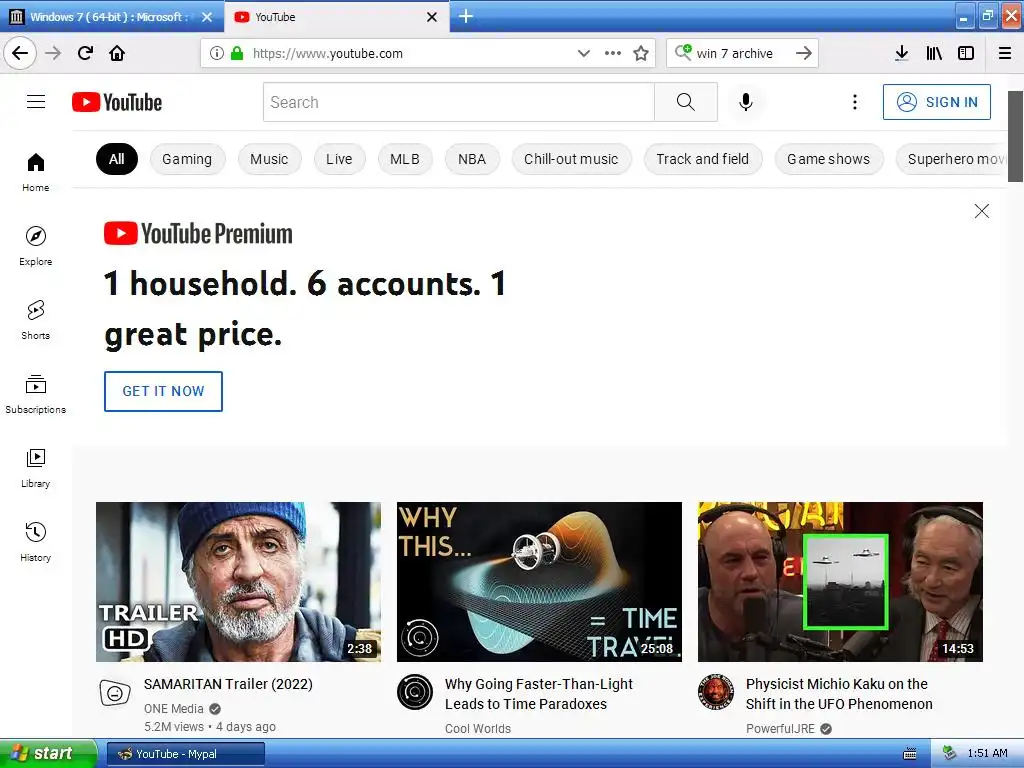Open the ONE Media channel link
Screen dimensions: 1024x768
coord(174,709)
